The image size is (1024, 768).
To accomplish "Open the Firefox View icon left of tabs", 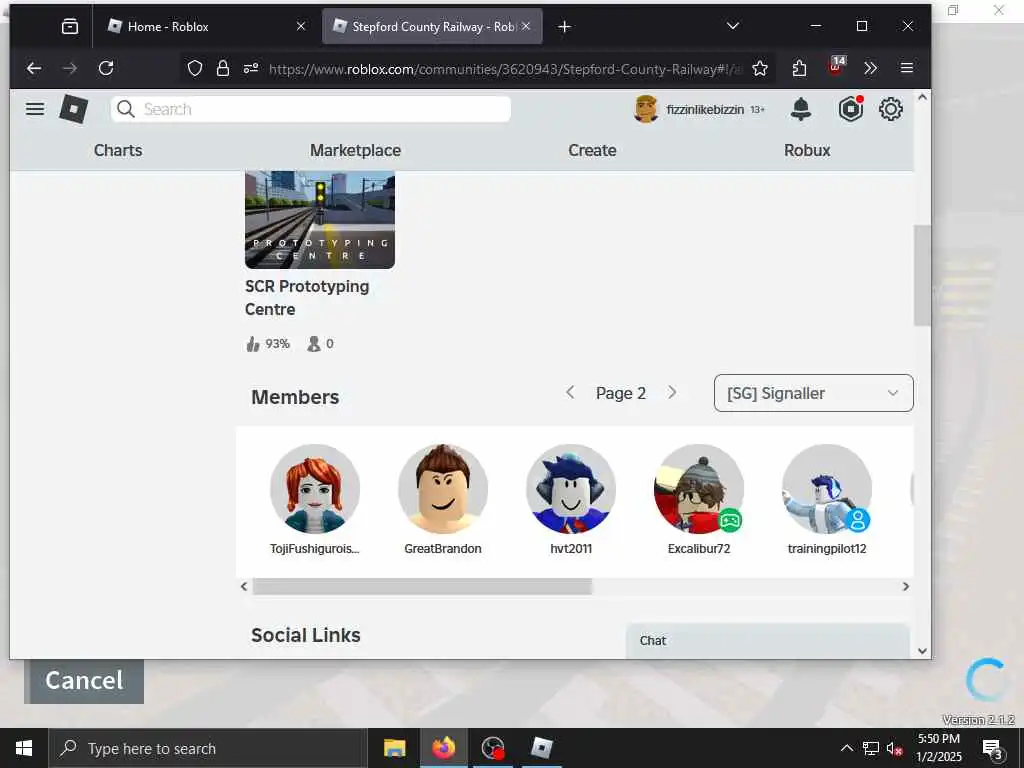I will (70, 27).
